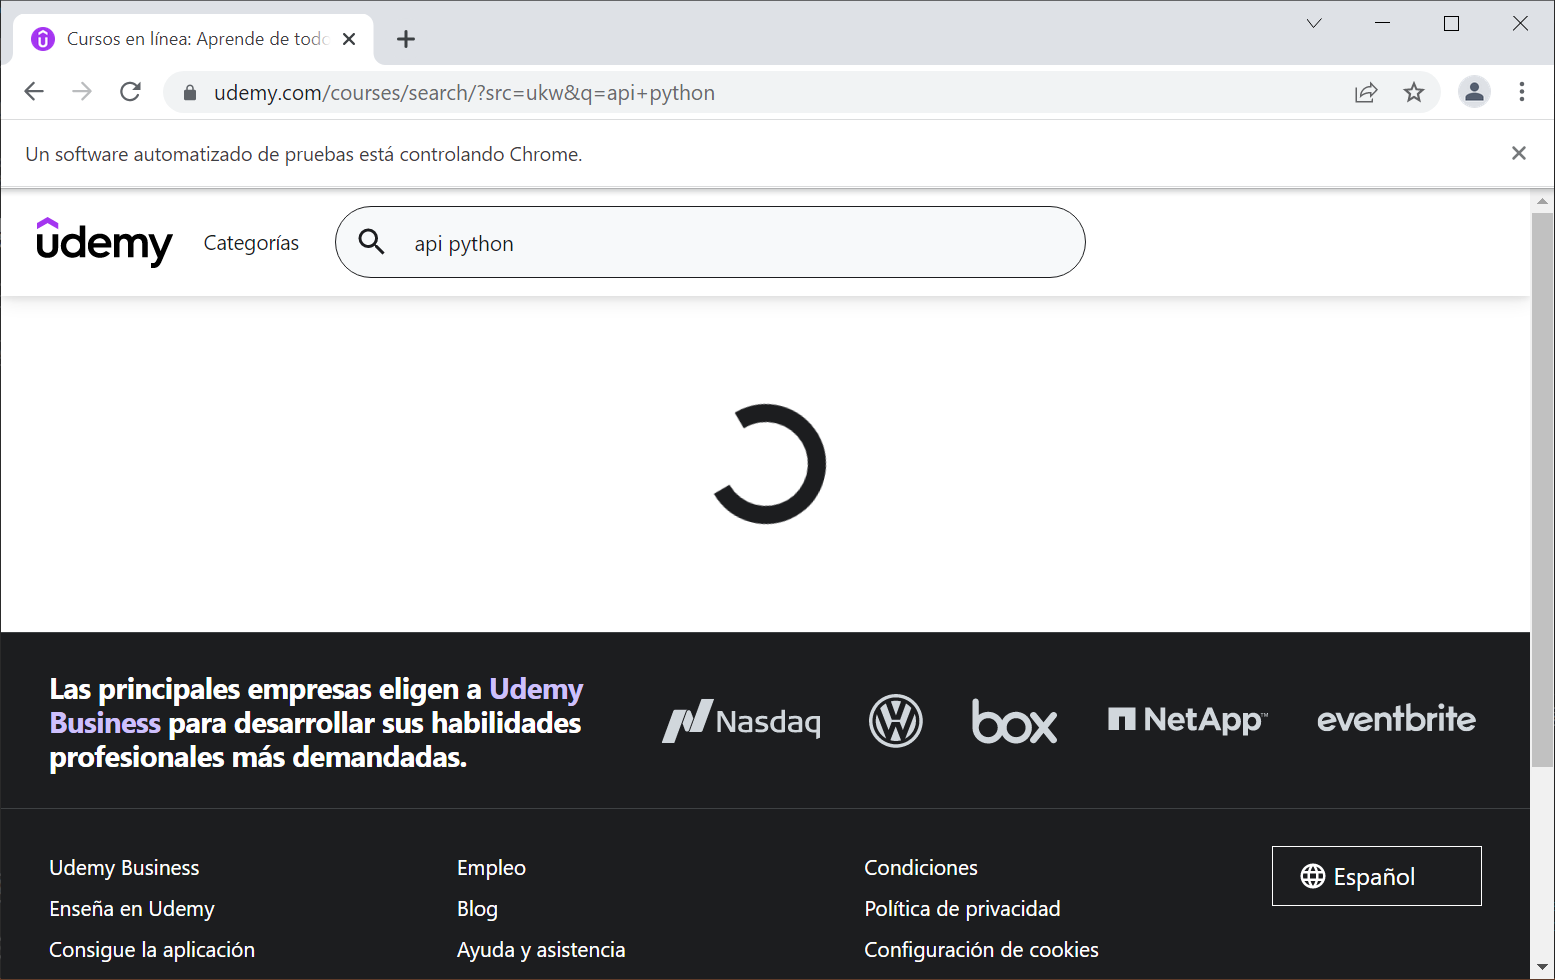The image size is (1555, 980).
Task: Open the Empleo footer link
Action: click(x=491, y=868)
